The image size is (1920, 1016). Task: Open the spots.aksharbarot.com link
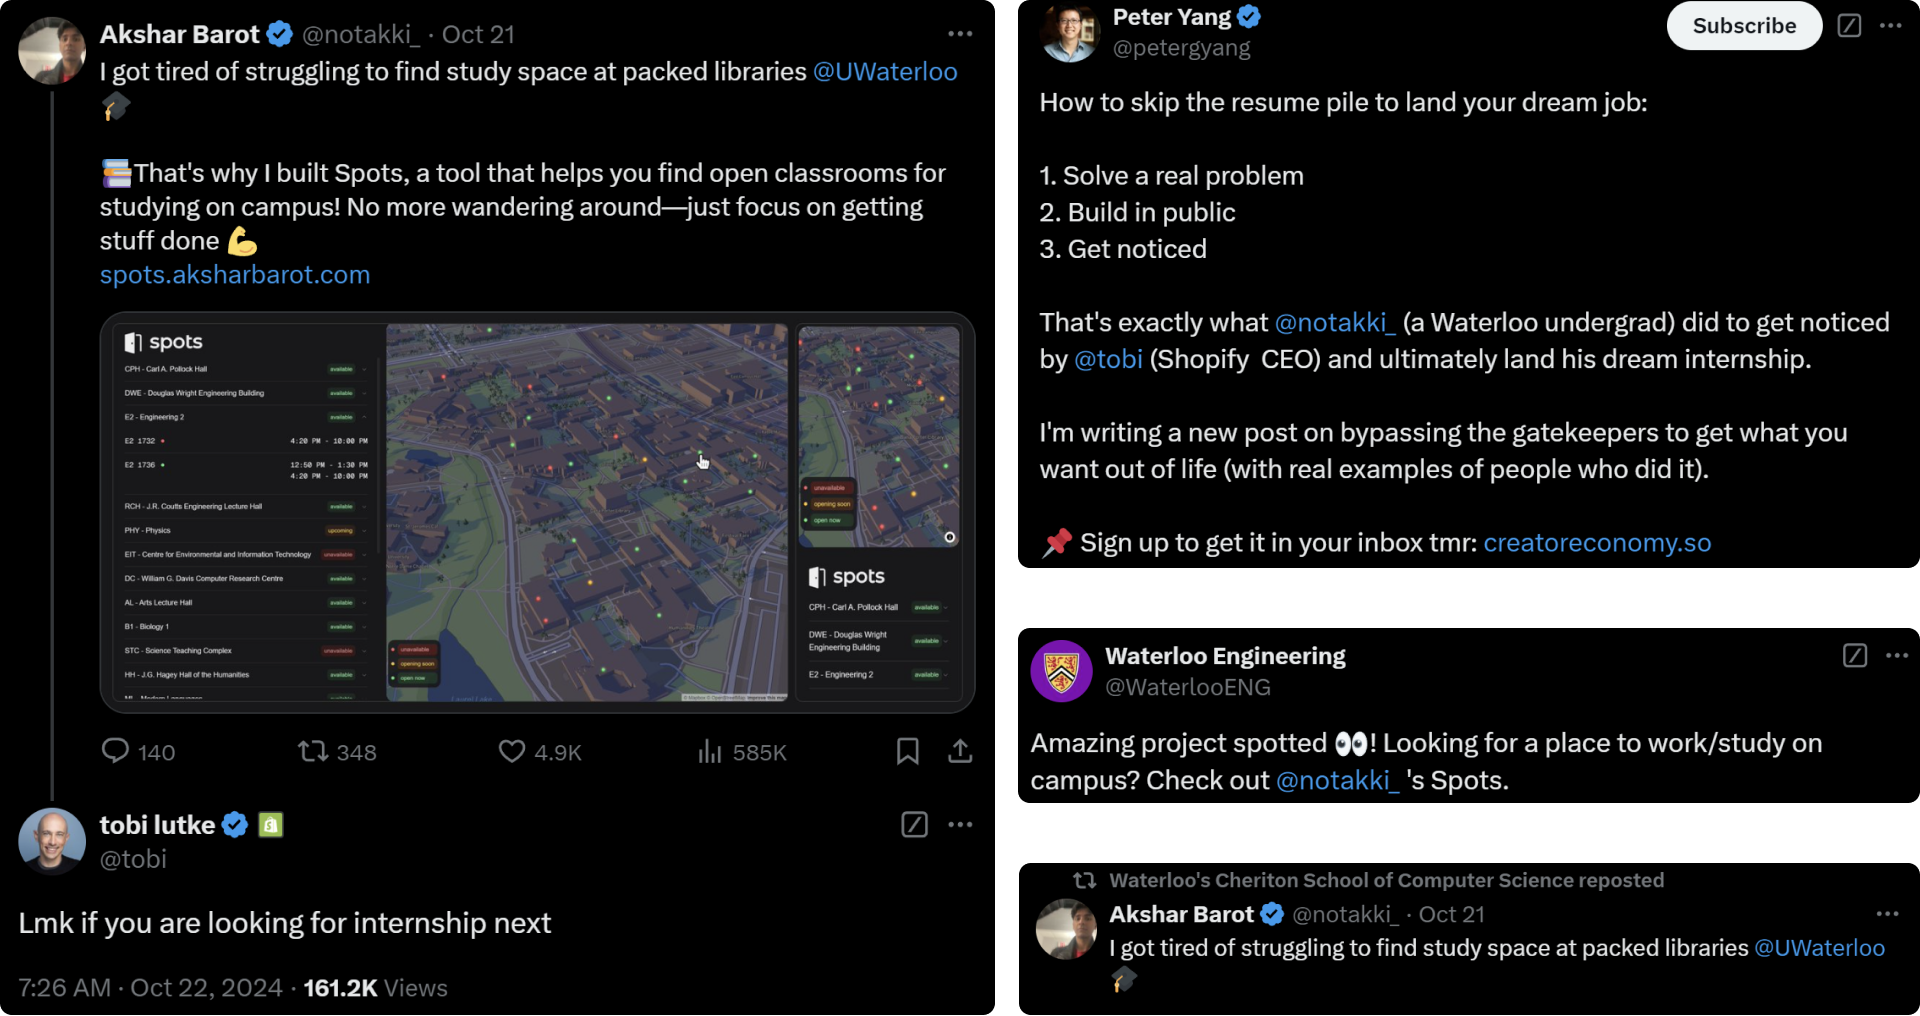[235, 275]
